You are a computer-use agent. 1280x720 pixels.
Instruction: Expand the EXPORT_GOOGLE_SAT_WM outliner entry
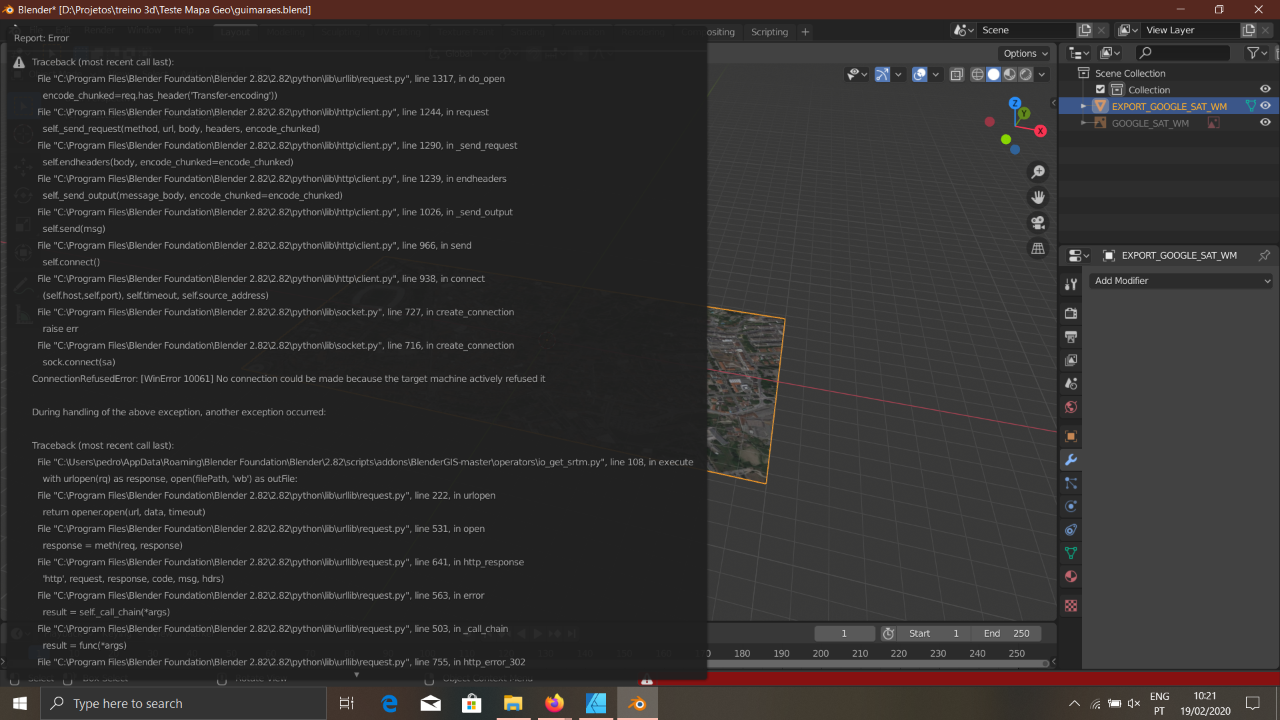(x=1083, y=106)
